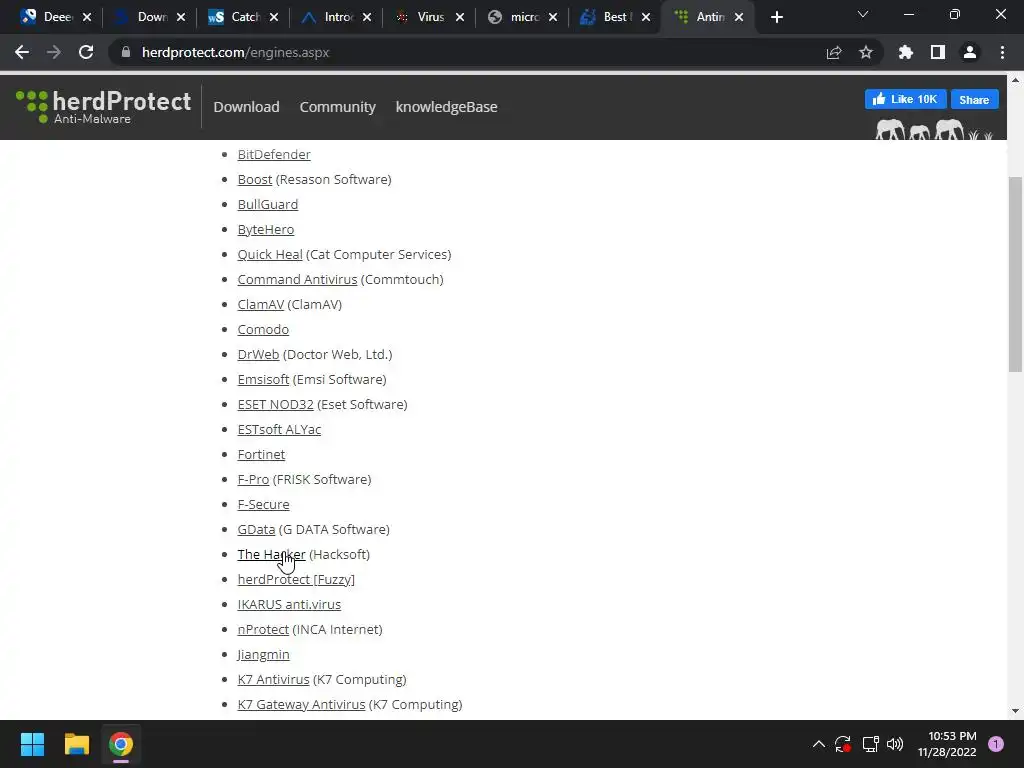Open the nProtect link

coord(263,630)
